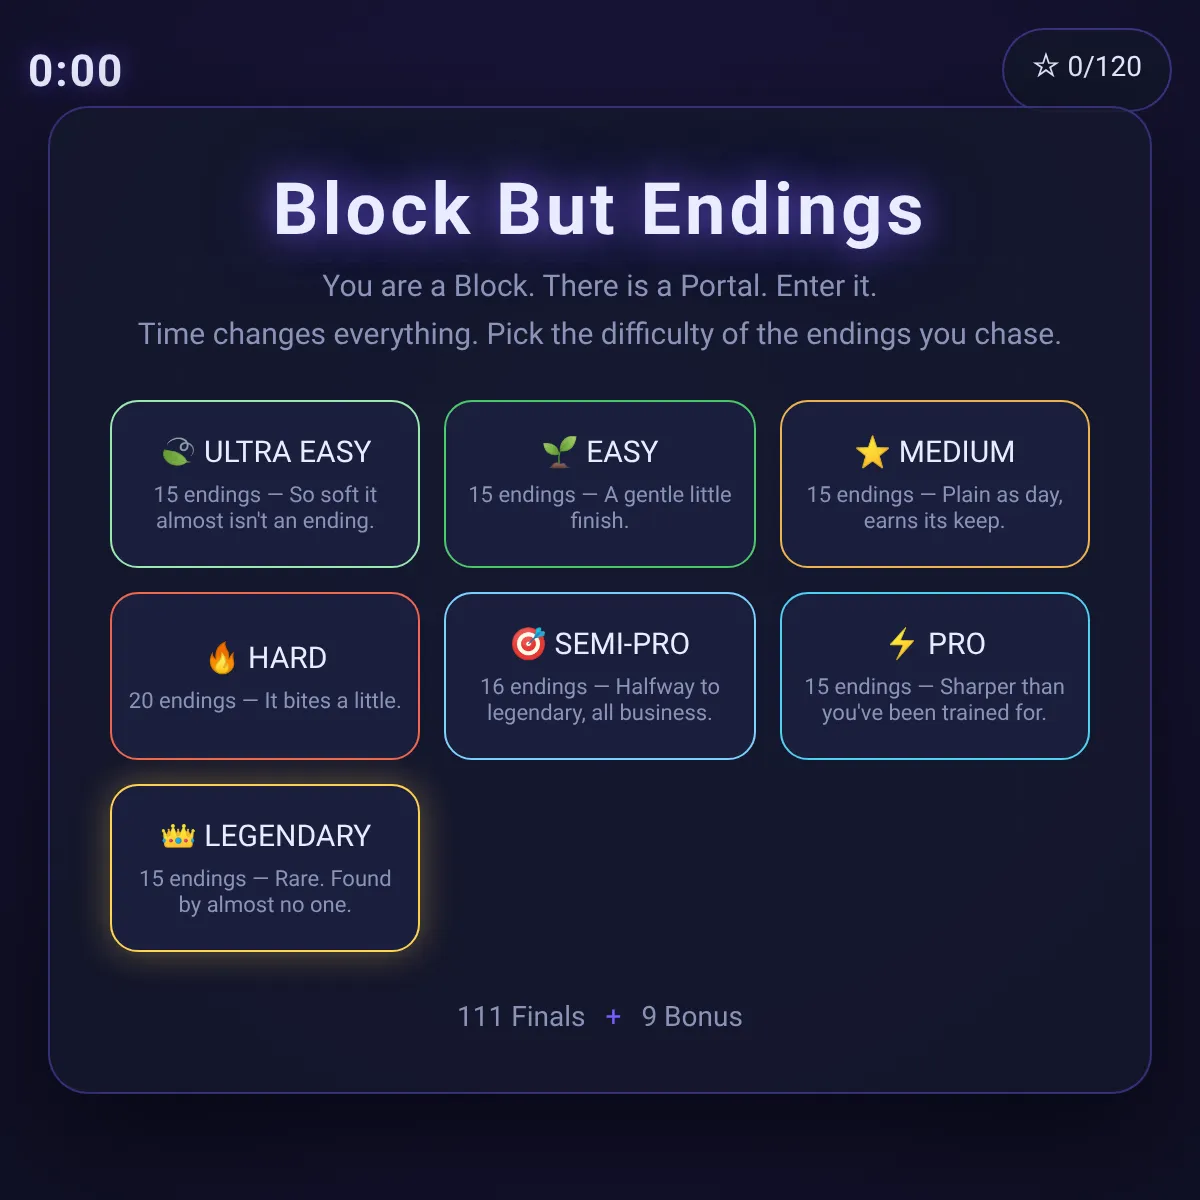Choose the LEGENDARY difficulty card
The height and width of the screenshot is (1200, 1200).
[265, 868]
